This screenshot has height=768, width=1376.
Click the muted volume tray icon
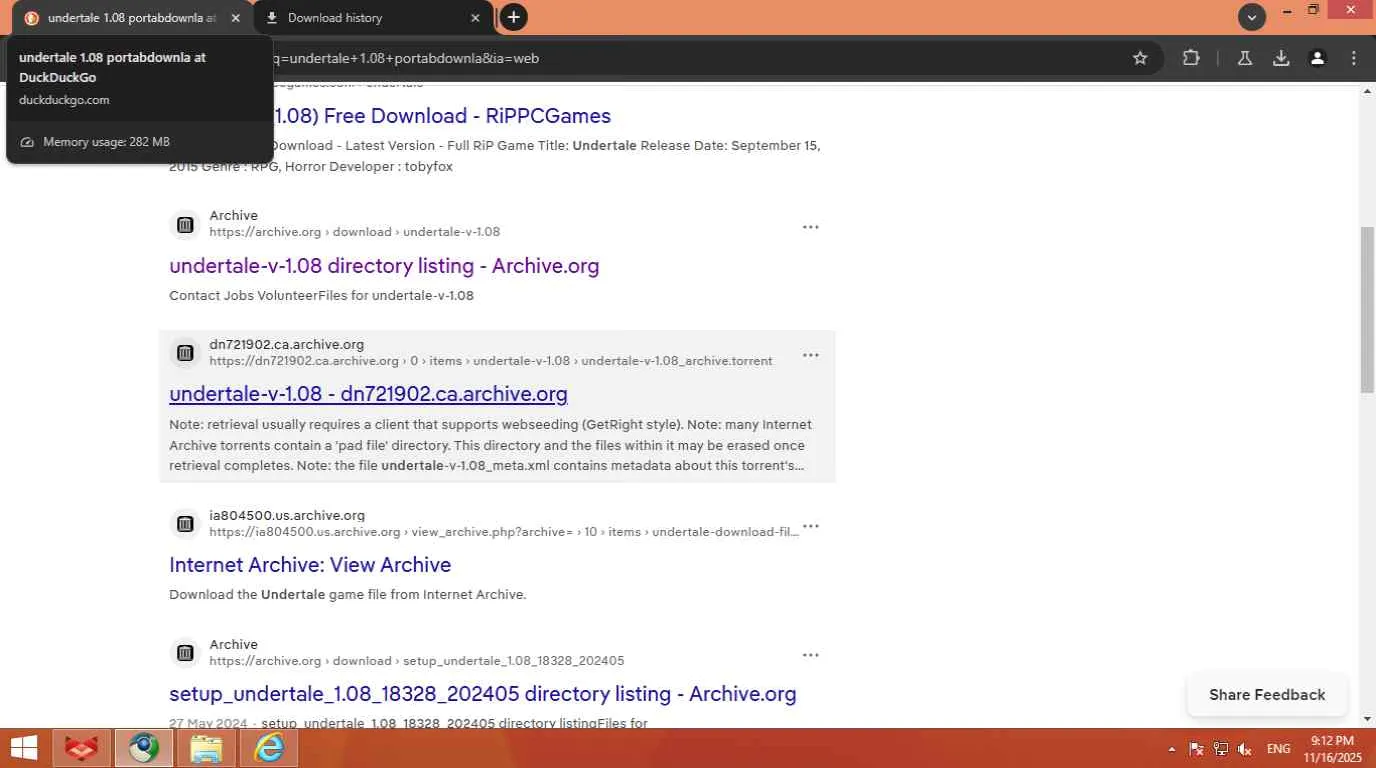1245,749
